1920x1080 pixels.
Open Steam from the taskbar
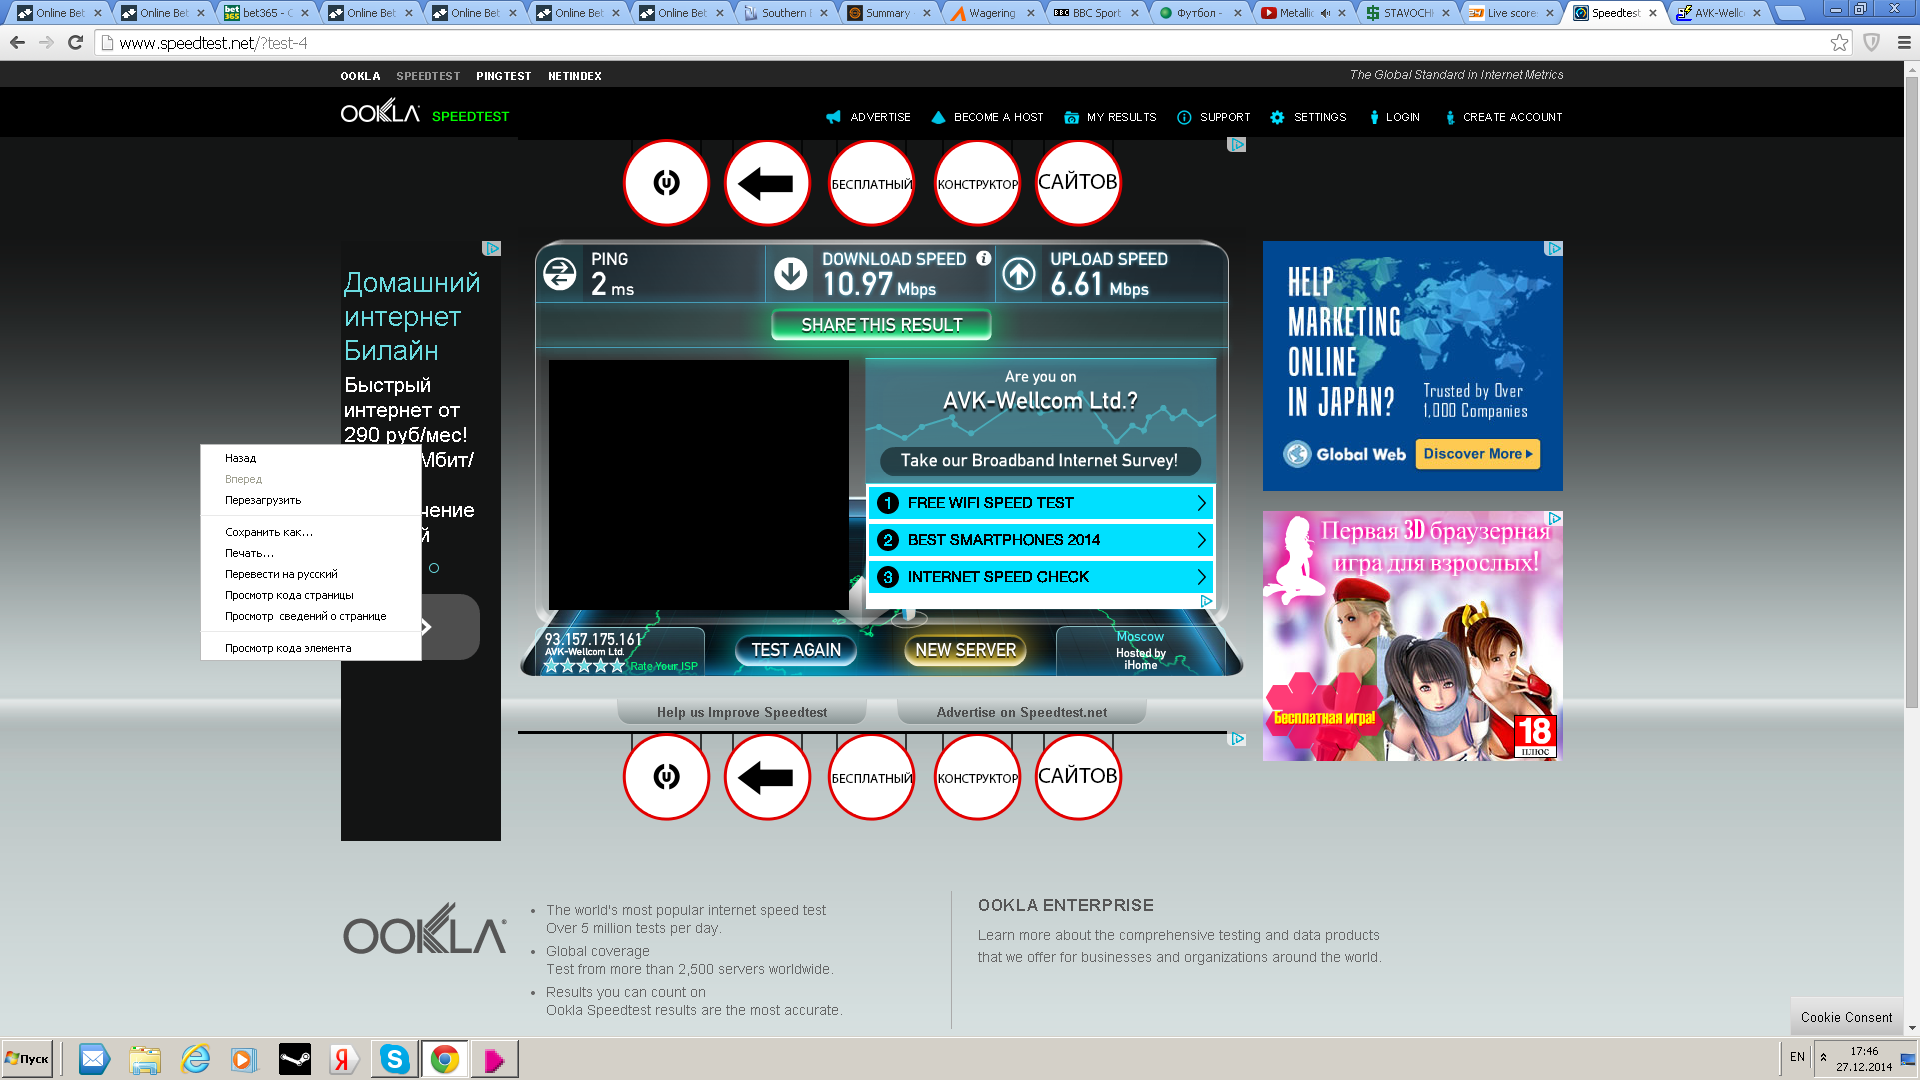(x=294, y=1059)
